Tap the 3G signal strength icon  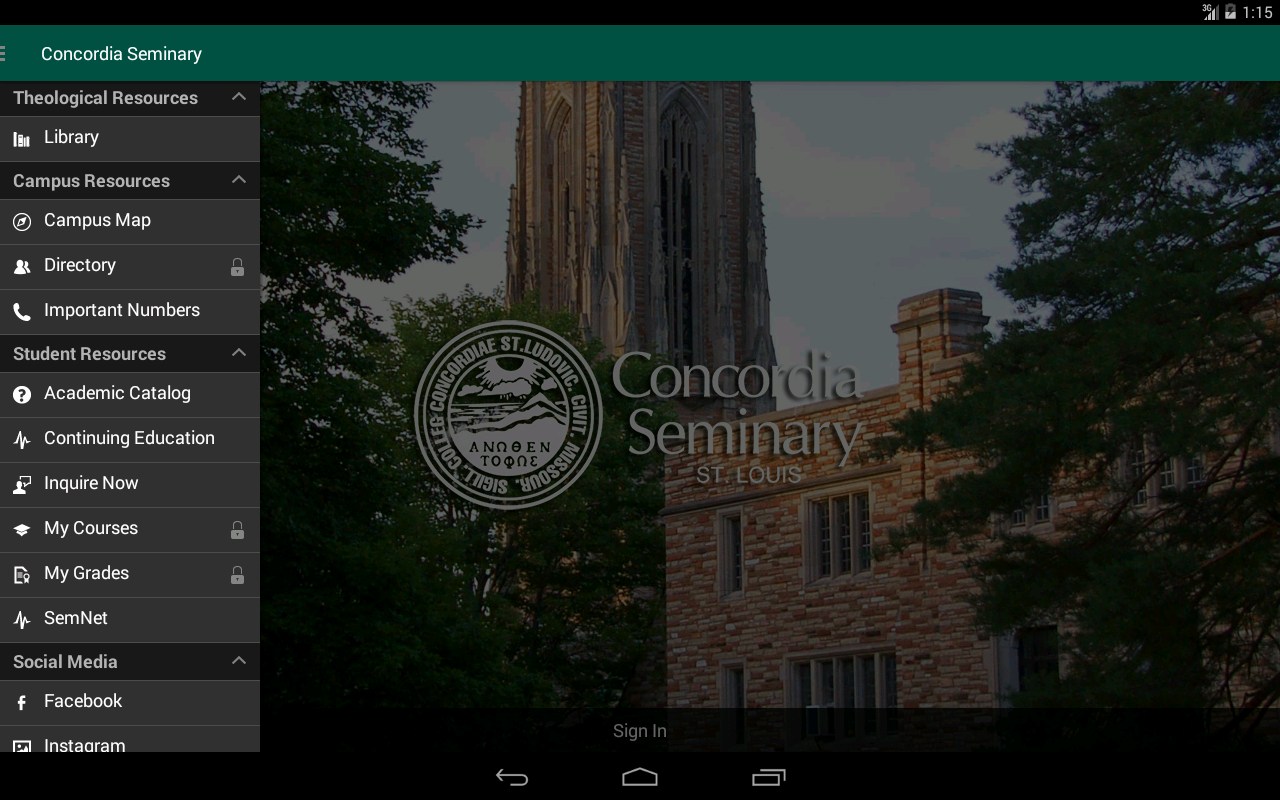pyautogui.click(x=1210, y=12)
